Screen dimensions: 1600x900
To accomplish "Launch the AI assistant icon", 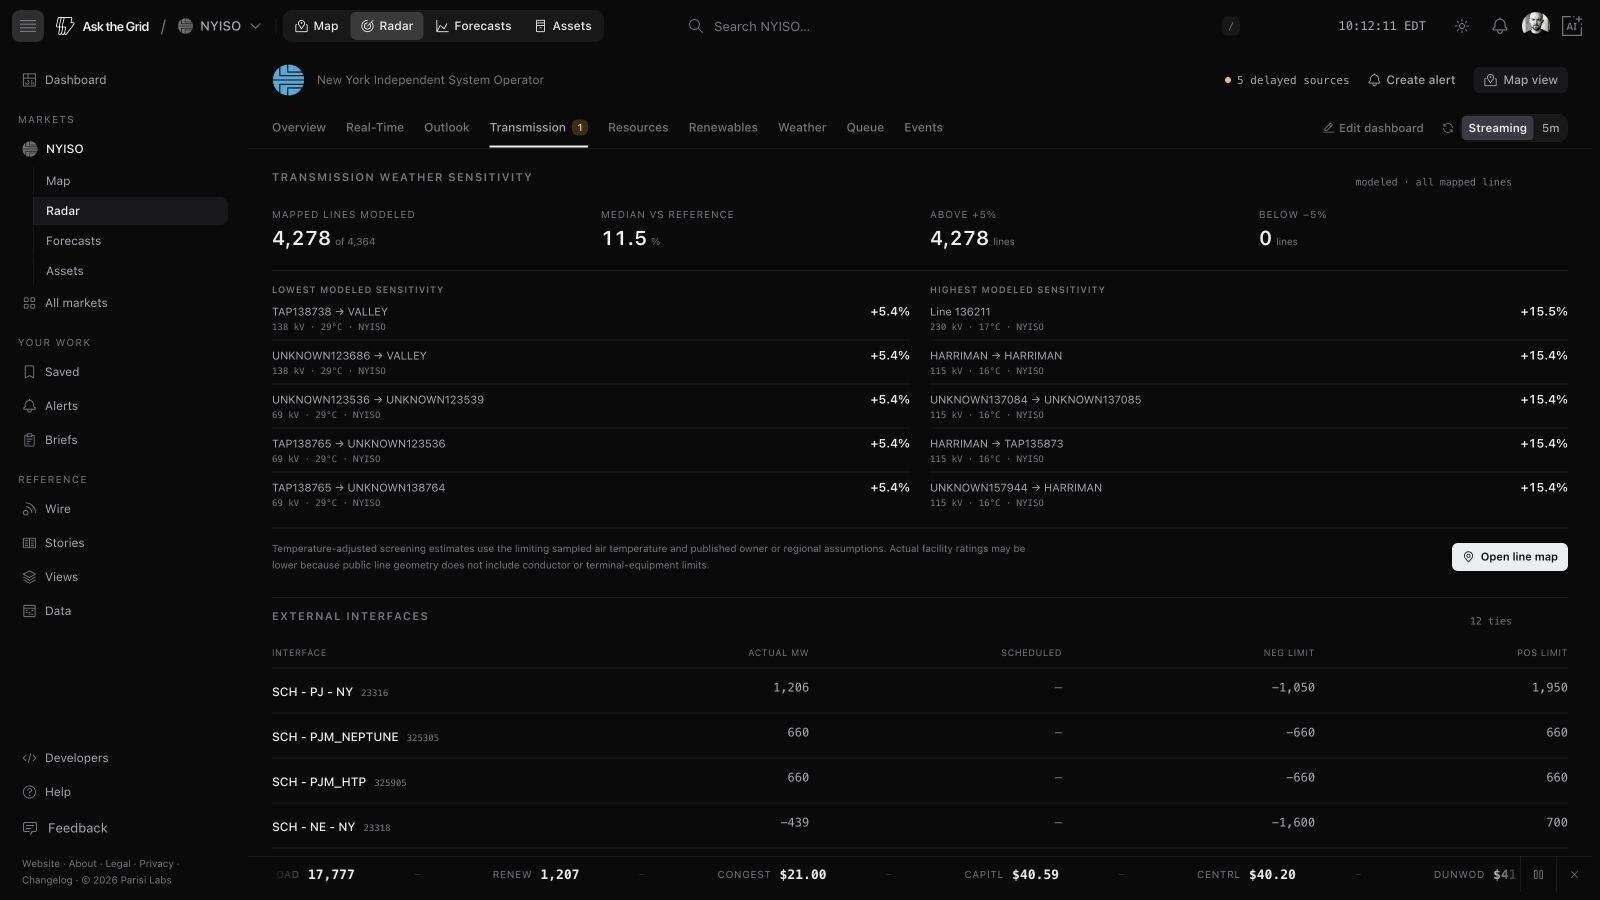I will [x=1572, y=26].
